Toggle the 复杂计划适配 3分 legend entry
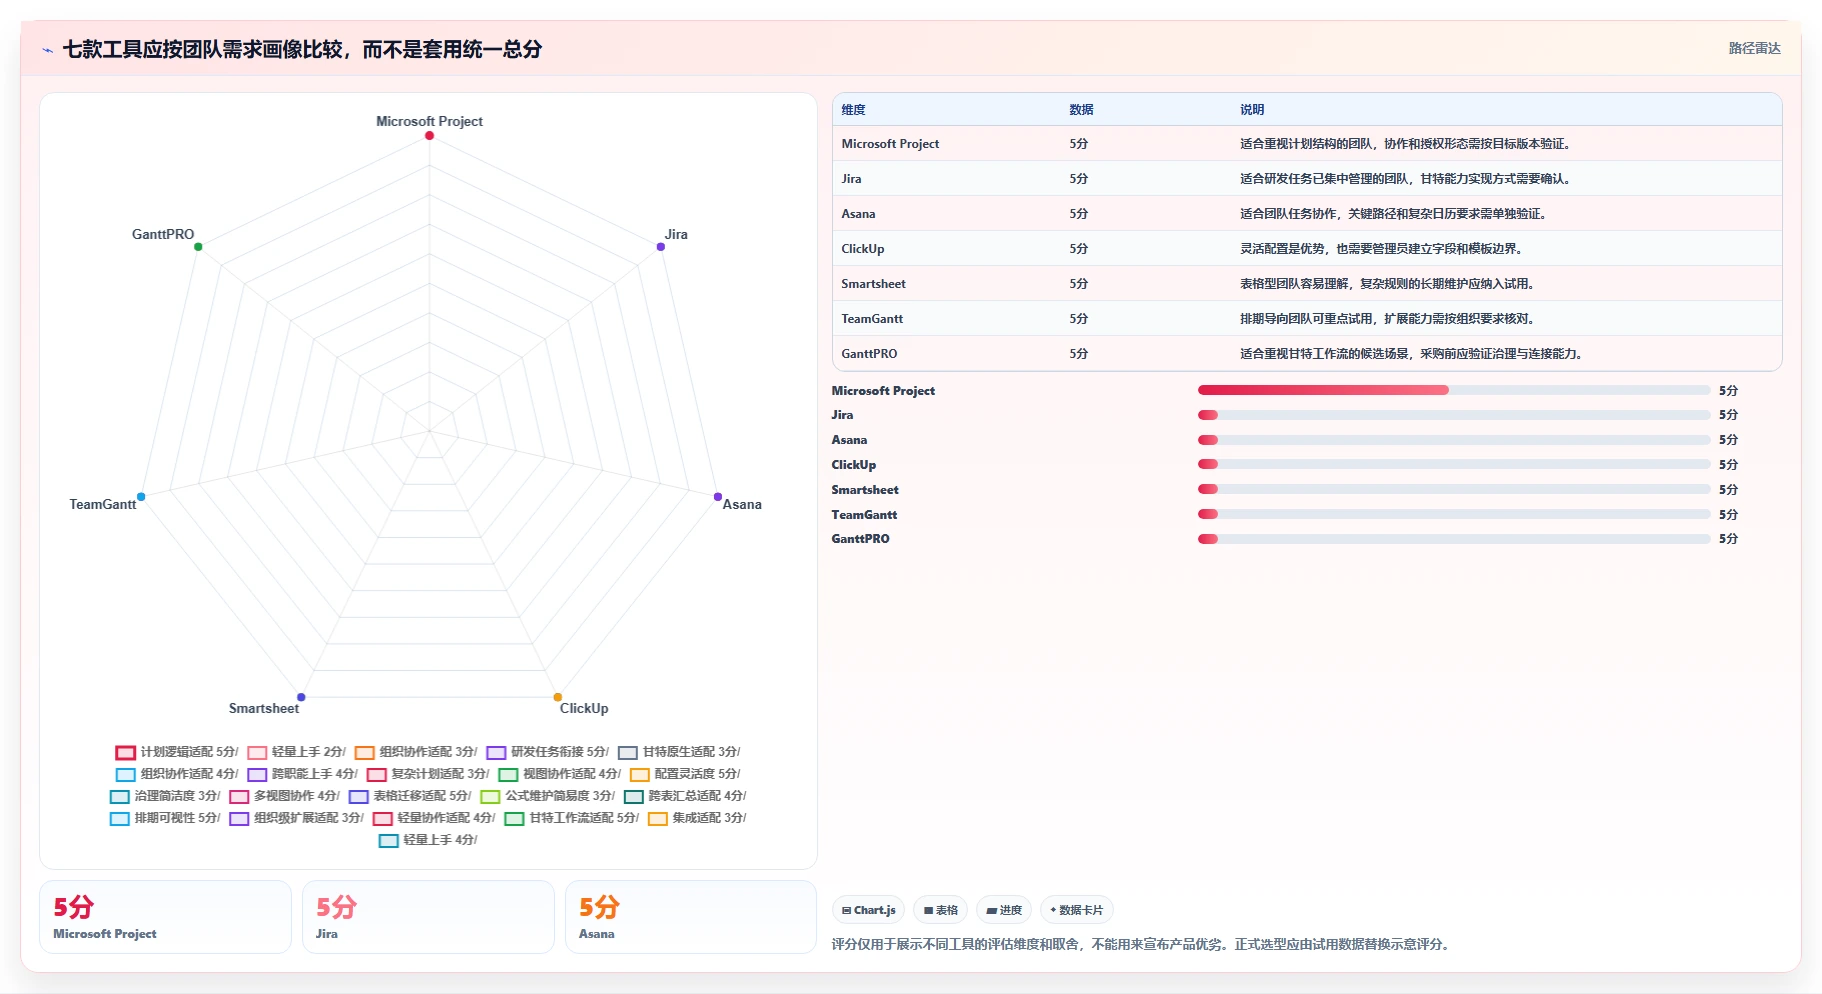 pyautogui.click(x=427, y=774)
